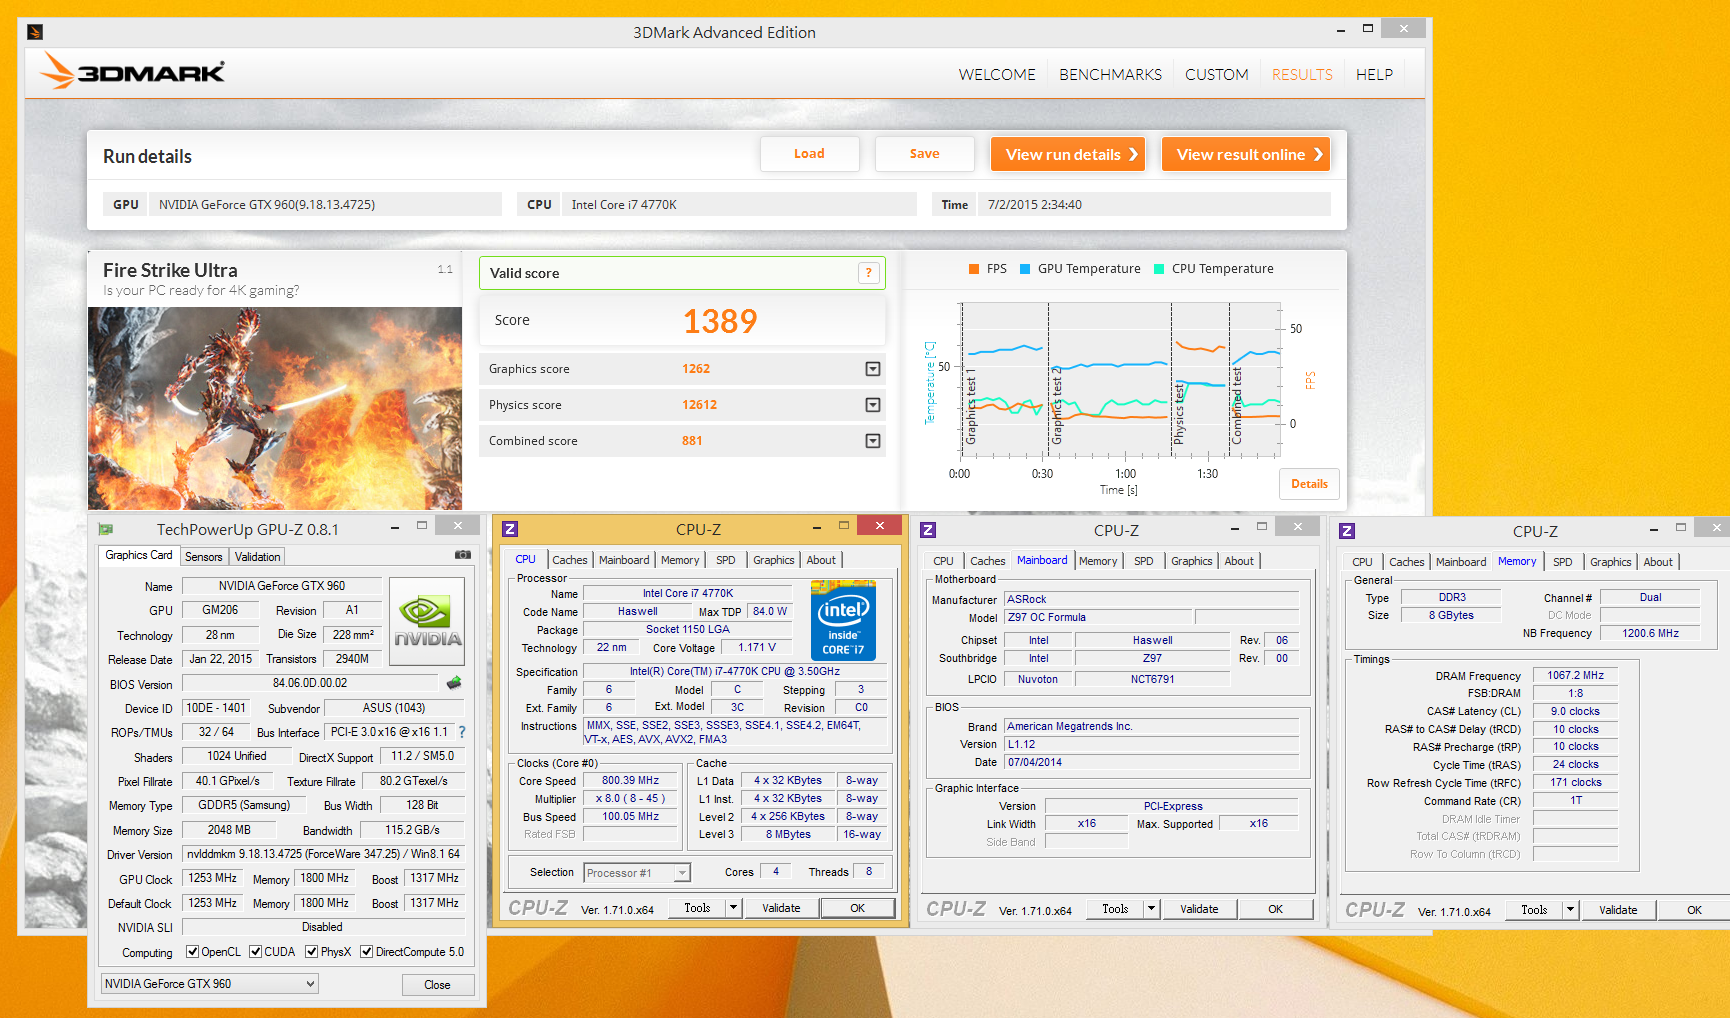Expand the Graphics score details
Screen dimensions: 1730x1018
(x=873, y=369)
